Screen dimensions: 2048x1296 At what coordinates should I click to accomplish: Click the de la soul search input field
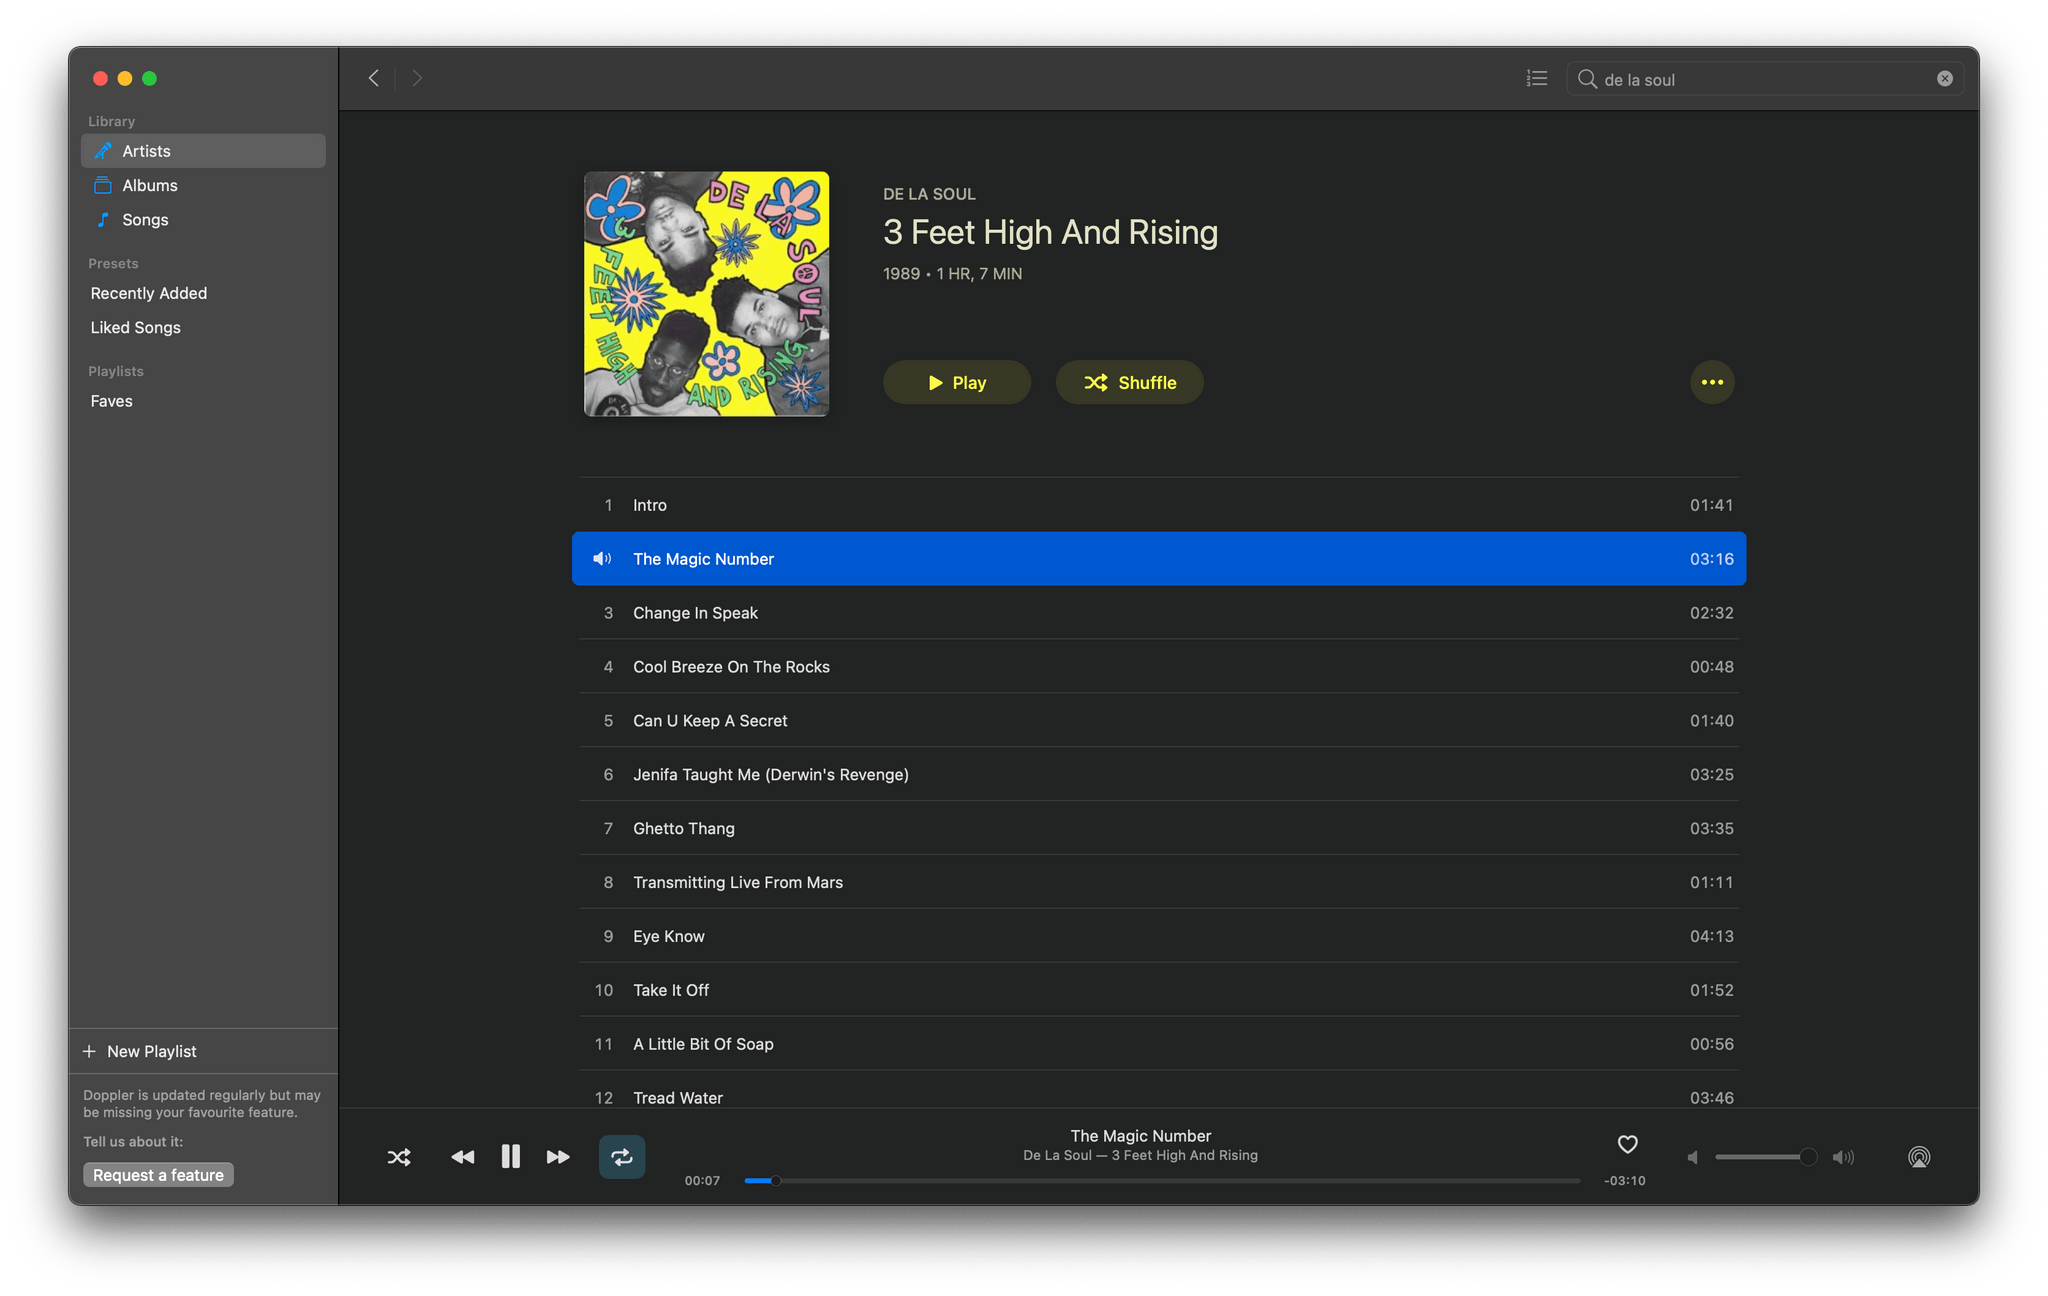[1764, 78]
